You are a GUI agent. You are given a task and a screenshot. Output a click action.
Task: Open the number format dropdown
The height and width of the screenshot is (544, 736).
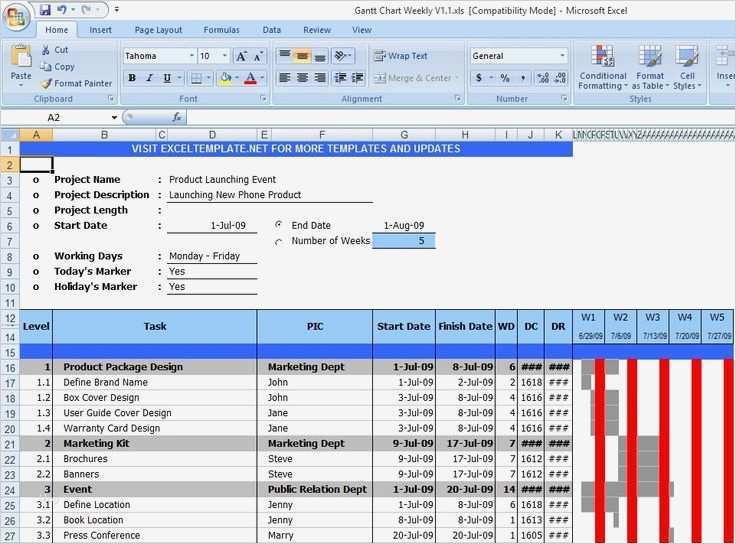[562, 56]
